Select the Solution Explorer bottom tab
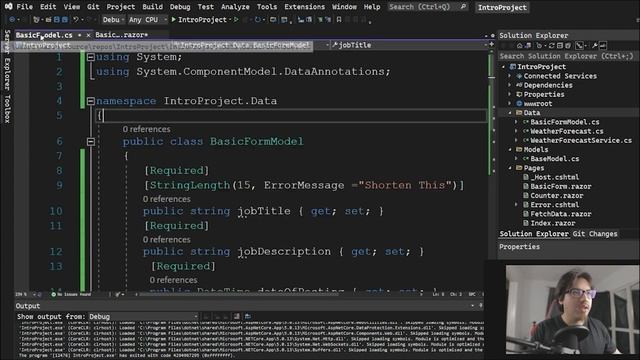Viewport: 640px width, 360px height. pyautogui.click(x=534, y=234)
